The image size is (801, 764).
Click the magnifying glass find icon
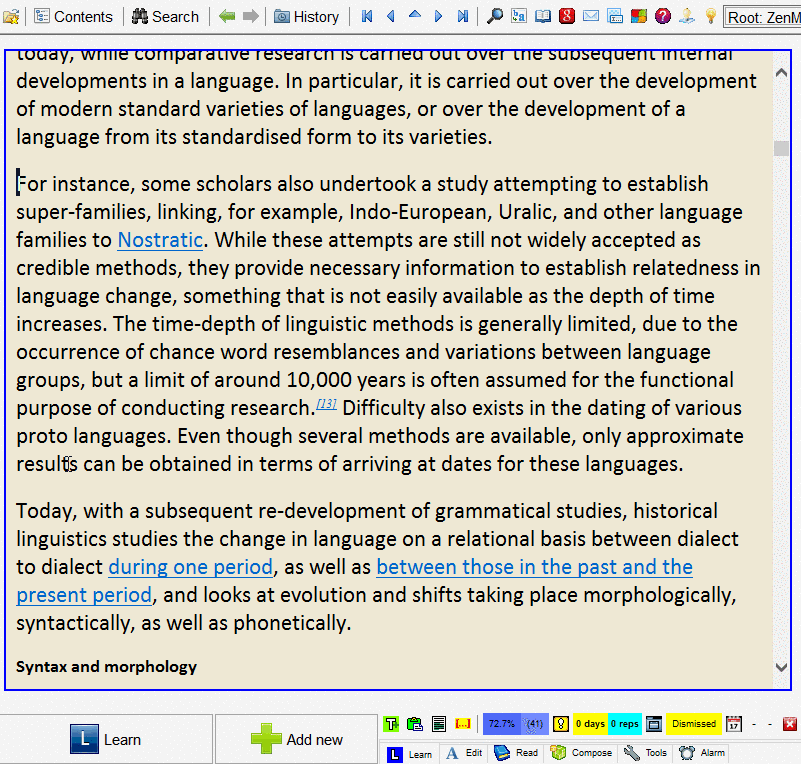(494, 16)
